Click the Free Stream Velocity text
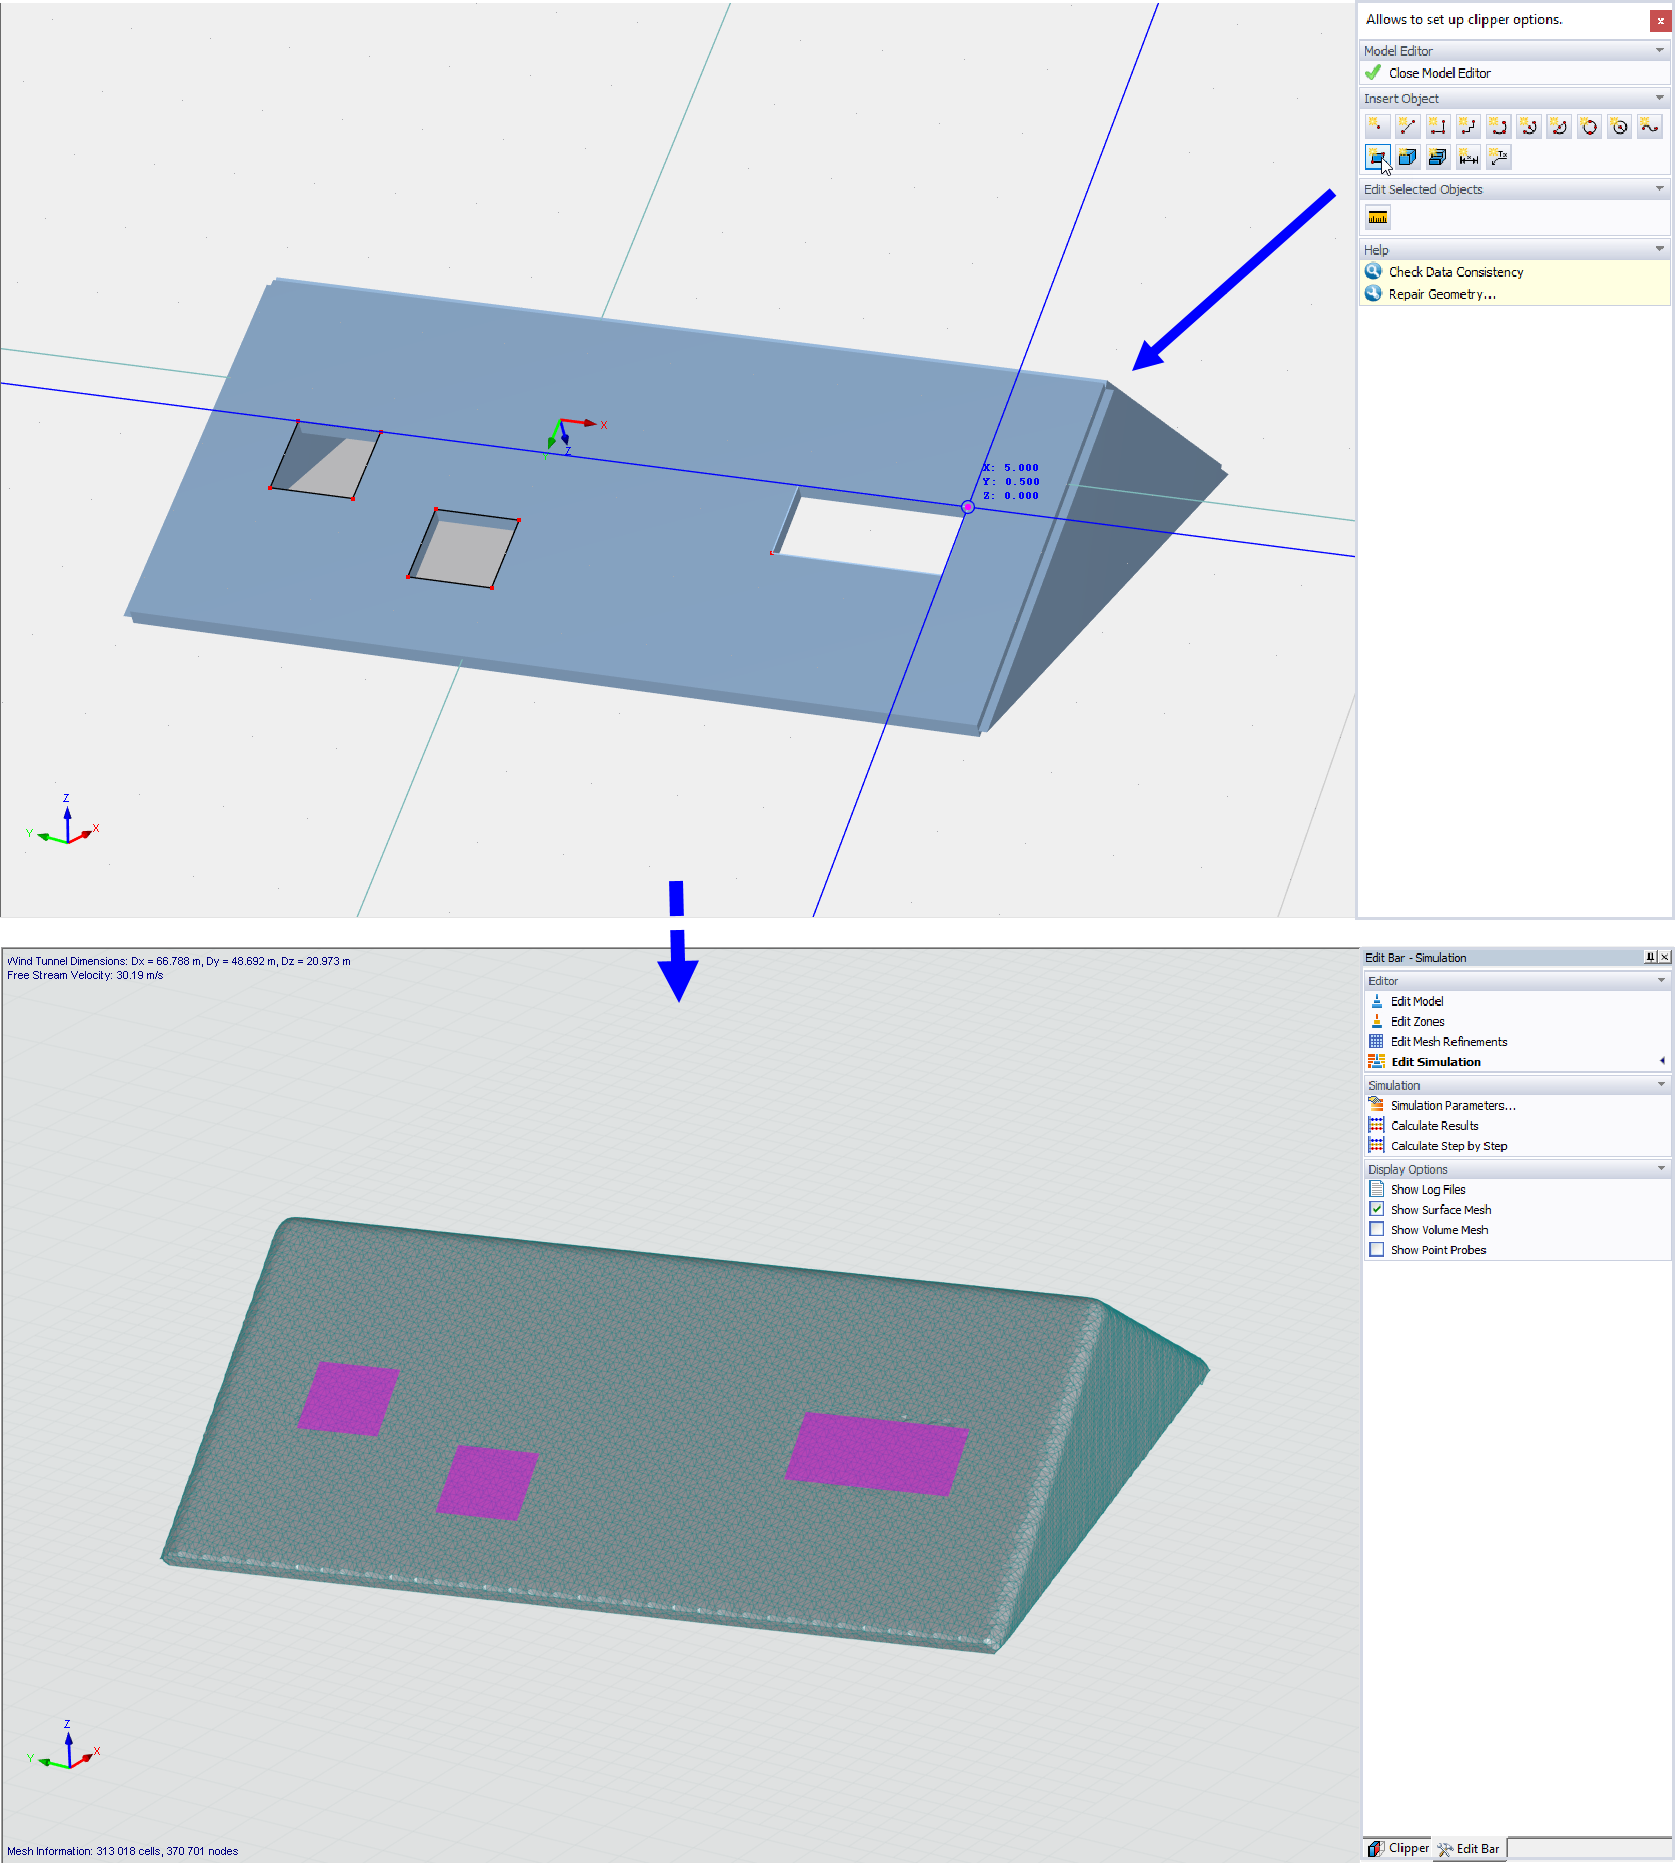 pos(85,975)
